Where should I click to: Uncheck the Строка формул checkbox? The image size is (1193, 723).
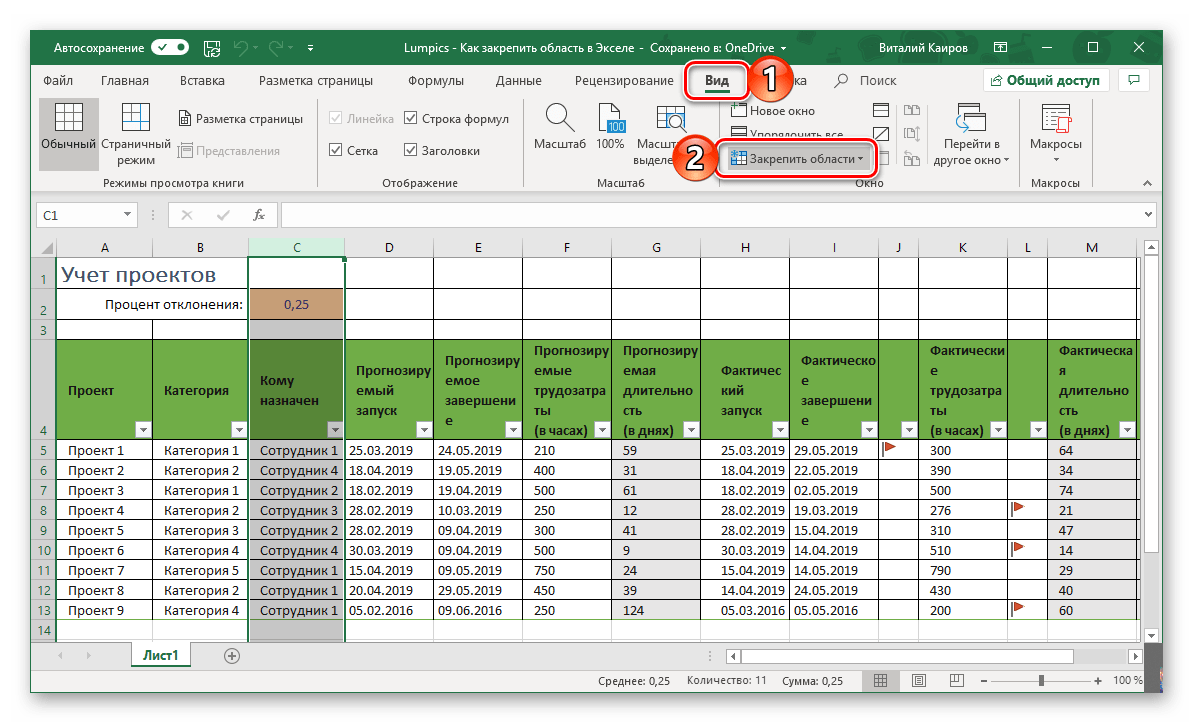click(411, 119)
